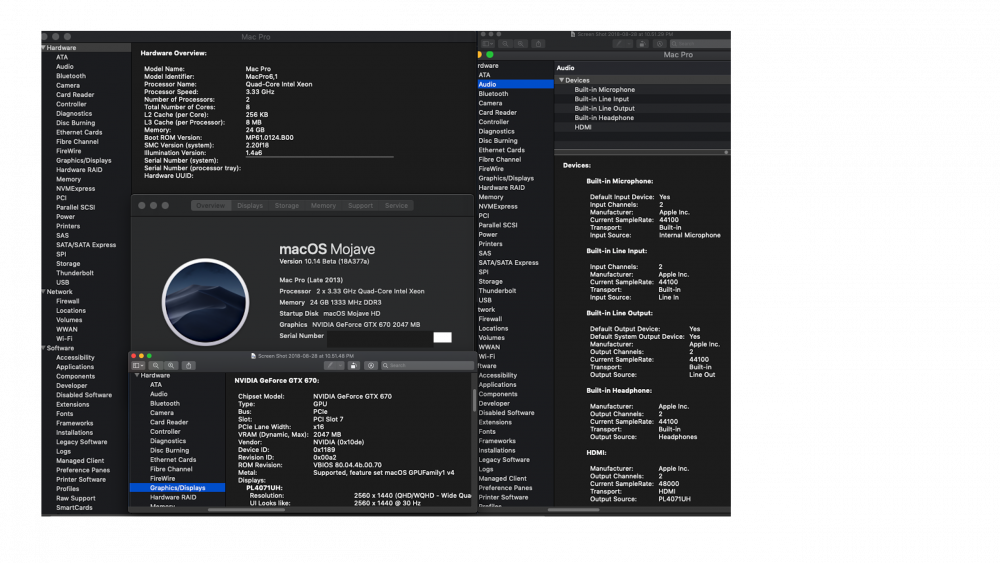Viewport: 1000px width, 563px height.
Task: Select Hardware RAID in Graphics/Displays Preview window sidebar
Action: click(173, 497)
